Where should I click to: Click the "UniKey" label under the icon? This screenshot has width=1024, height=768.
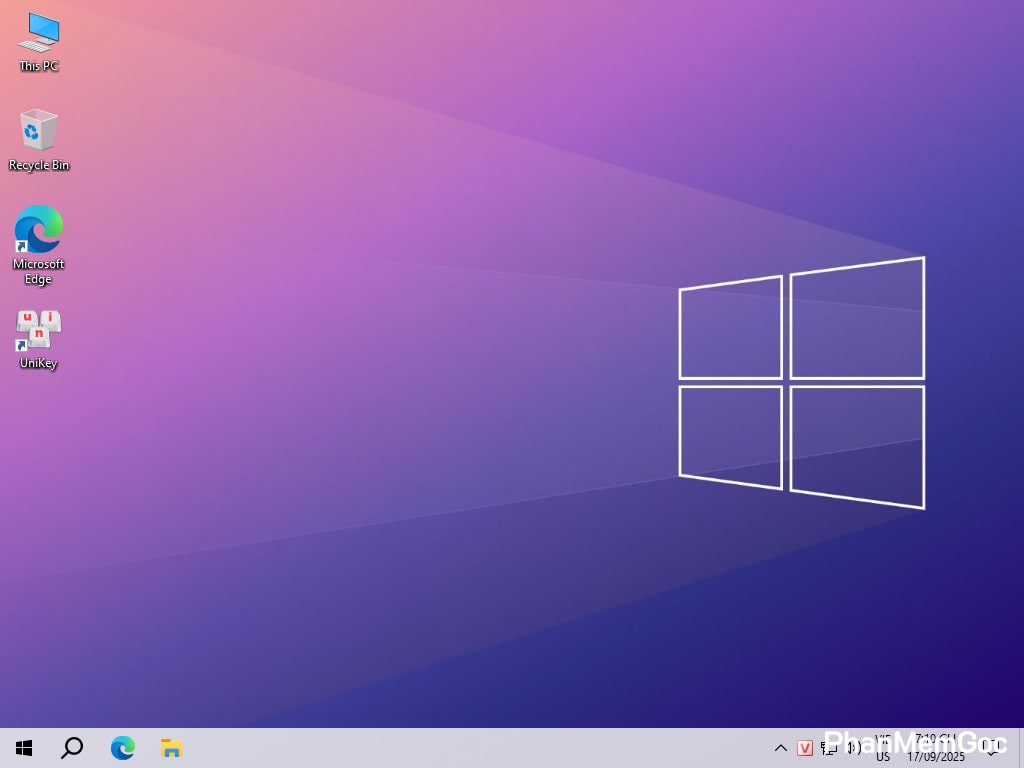pyautogui.click(x=39, y=363)
